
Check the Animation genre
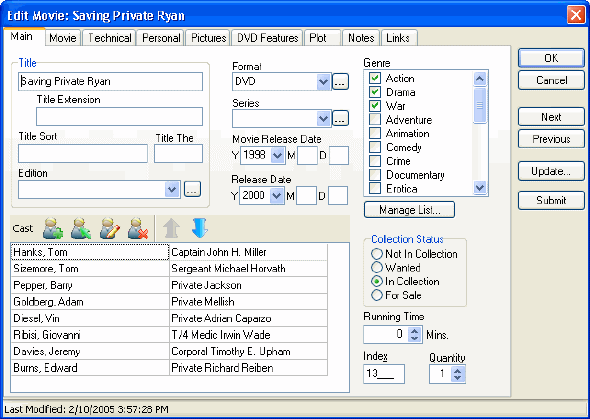pyautogui.click(x=374, y=133)
